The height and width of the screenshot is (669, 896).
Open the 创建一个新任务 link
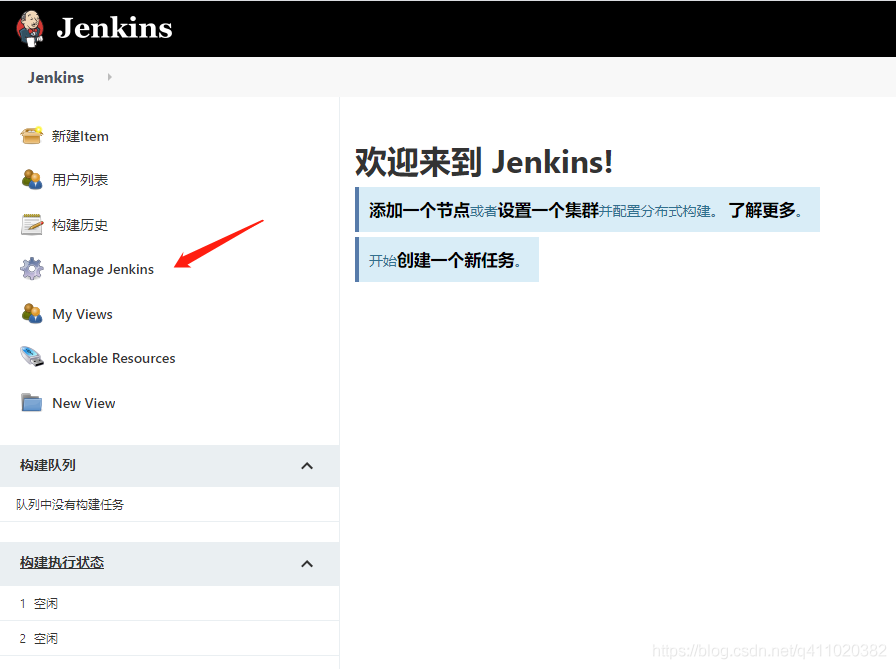coord(458,261)
